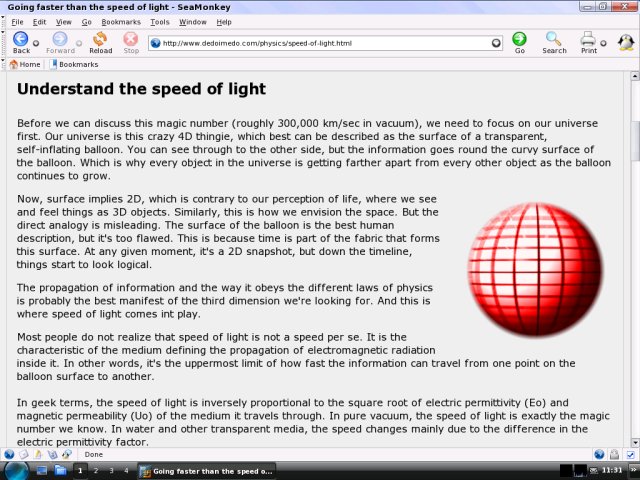Open the Window menu

(x=193, y=22)
